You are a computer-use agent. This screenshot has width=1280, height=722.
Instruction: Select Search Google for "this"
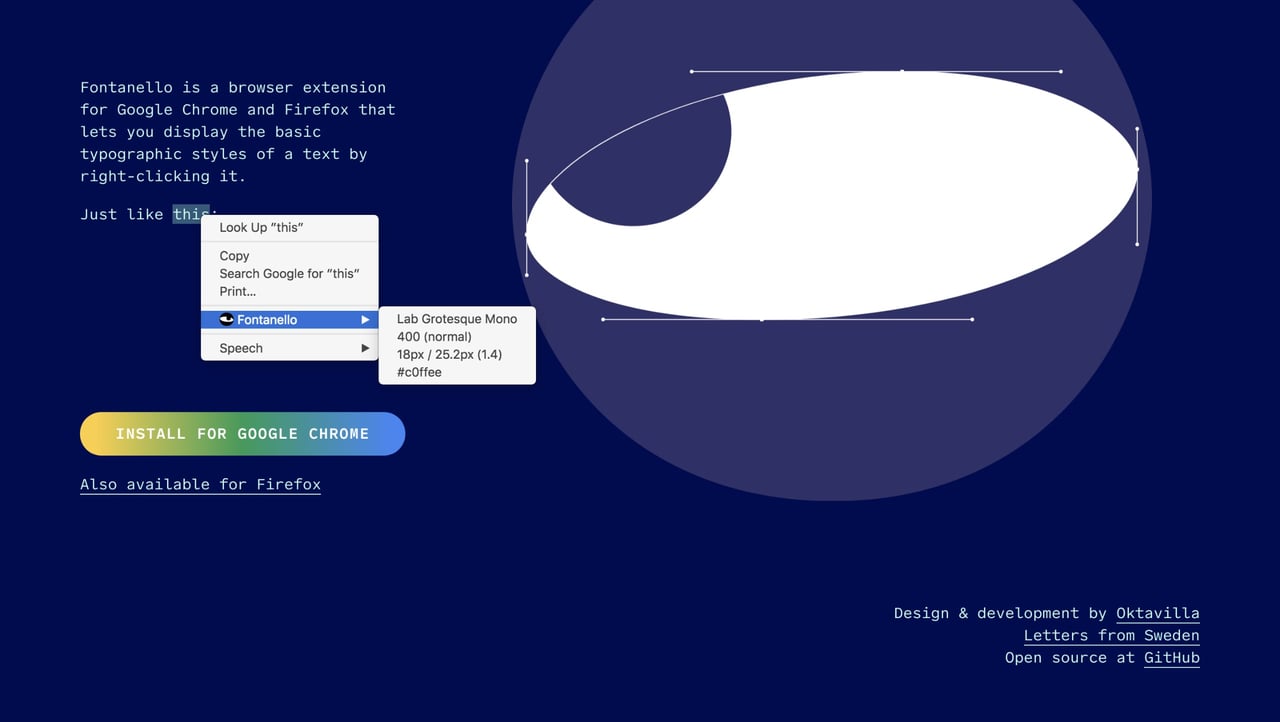click(x=289, y=273)
